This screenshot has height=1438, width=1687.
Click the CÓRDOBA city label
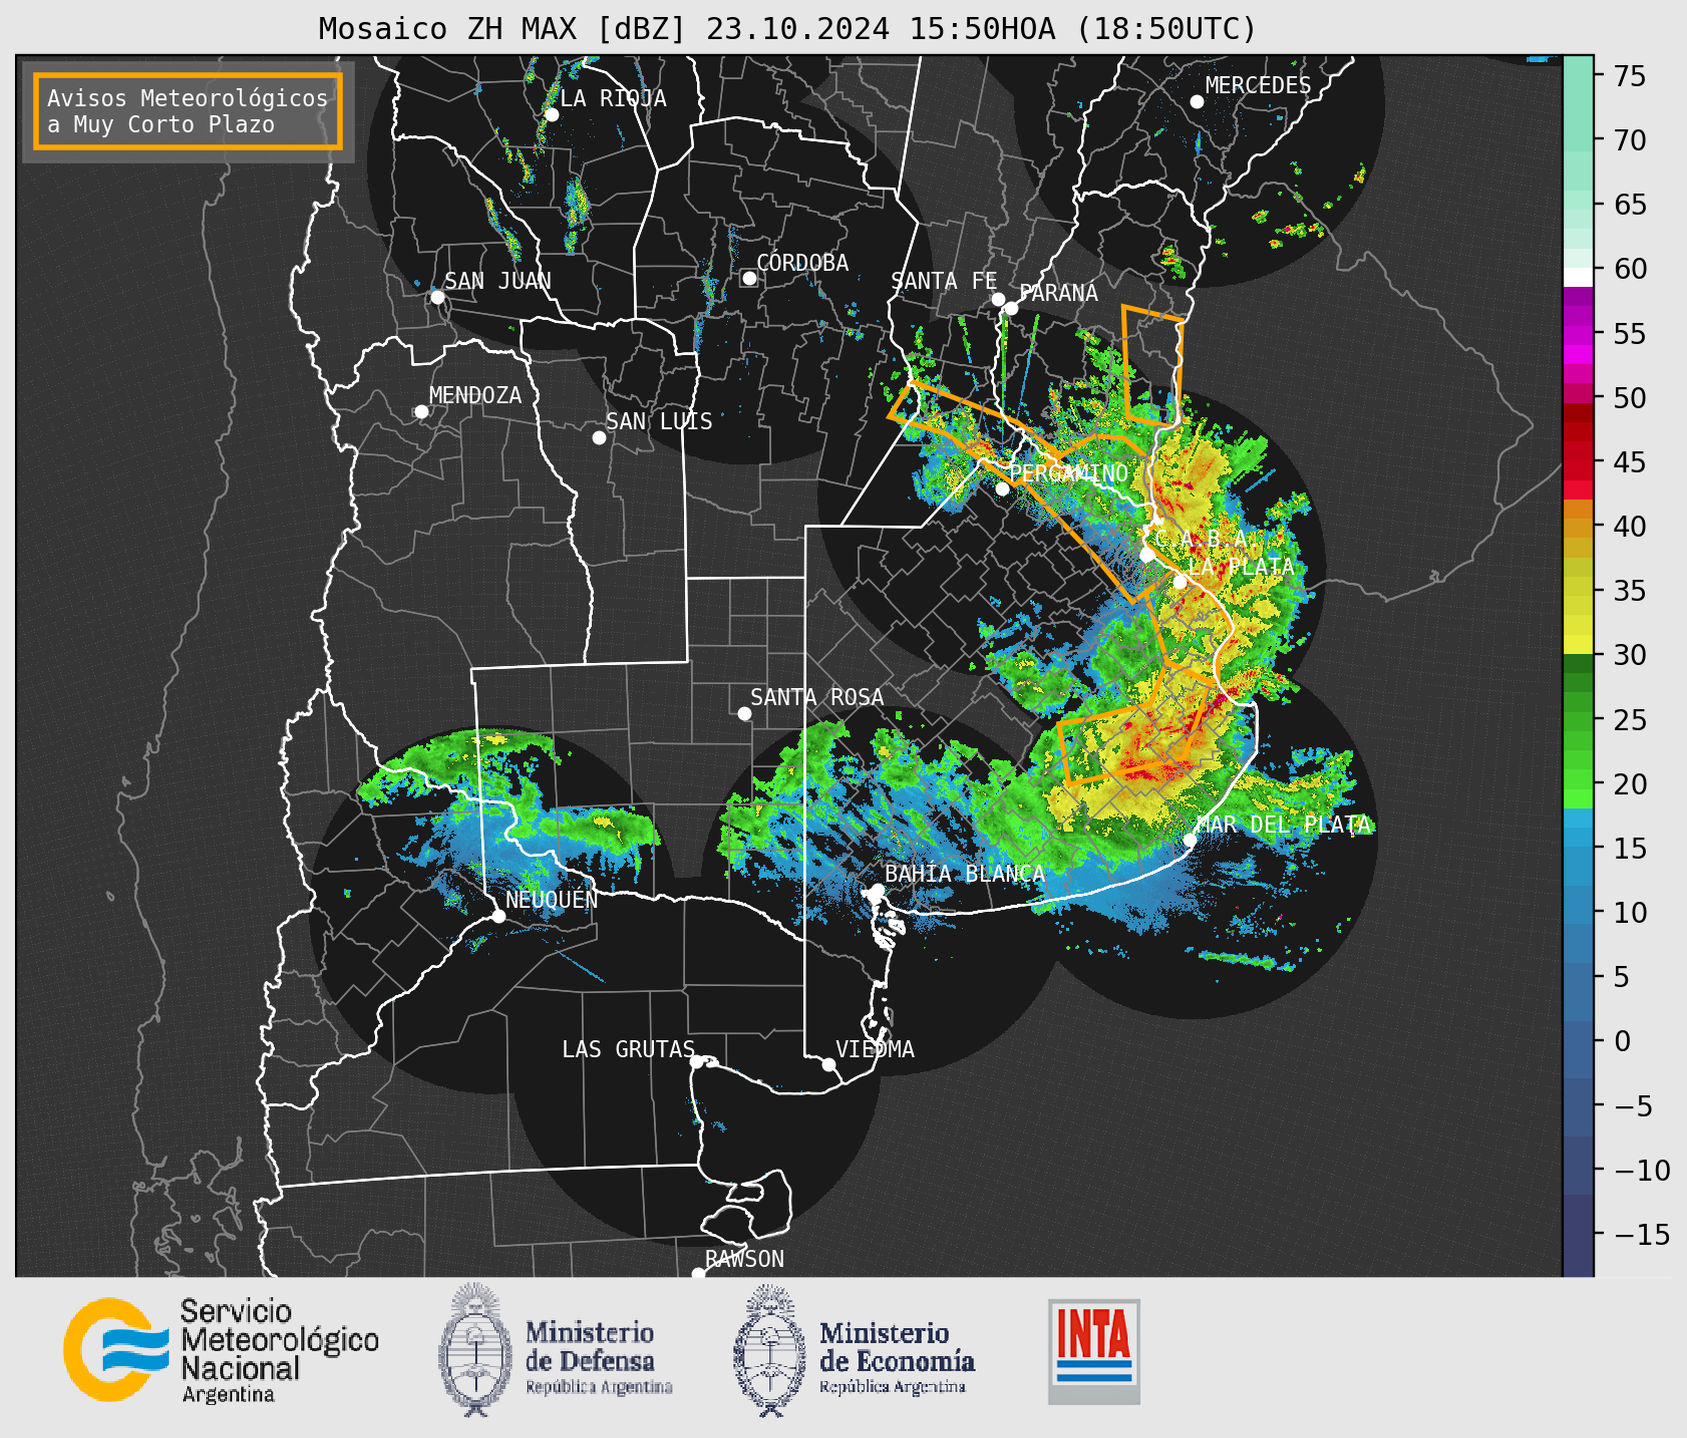[x=802, y=262]
